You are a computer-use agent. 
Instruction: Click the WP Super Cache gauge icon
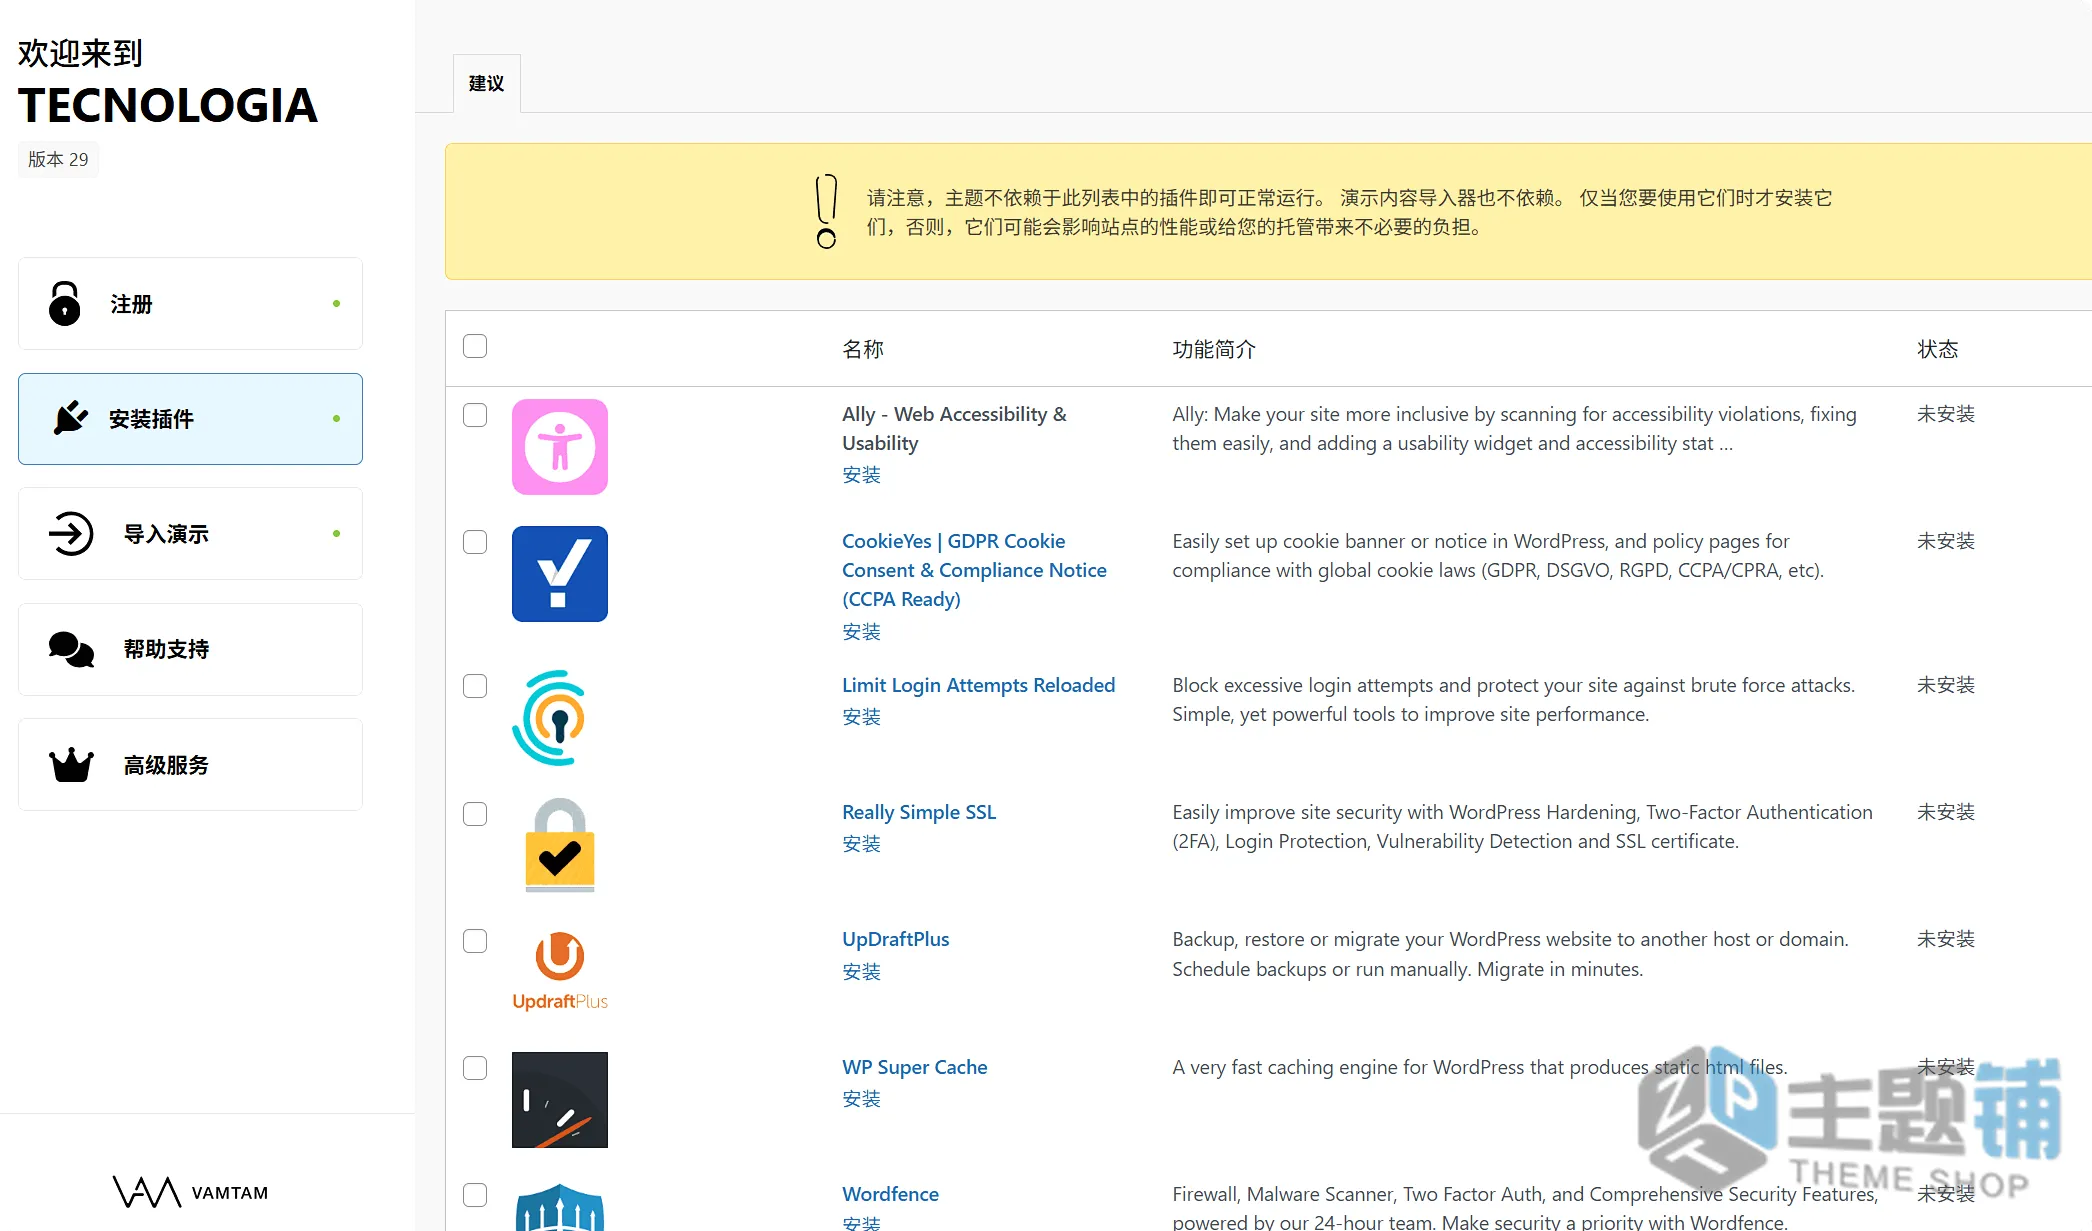click(560, 1100)
